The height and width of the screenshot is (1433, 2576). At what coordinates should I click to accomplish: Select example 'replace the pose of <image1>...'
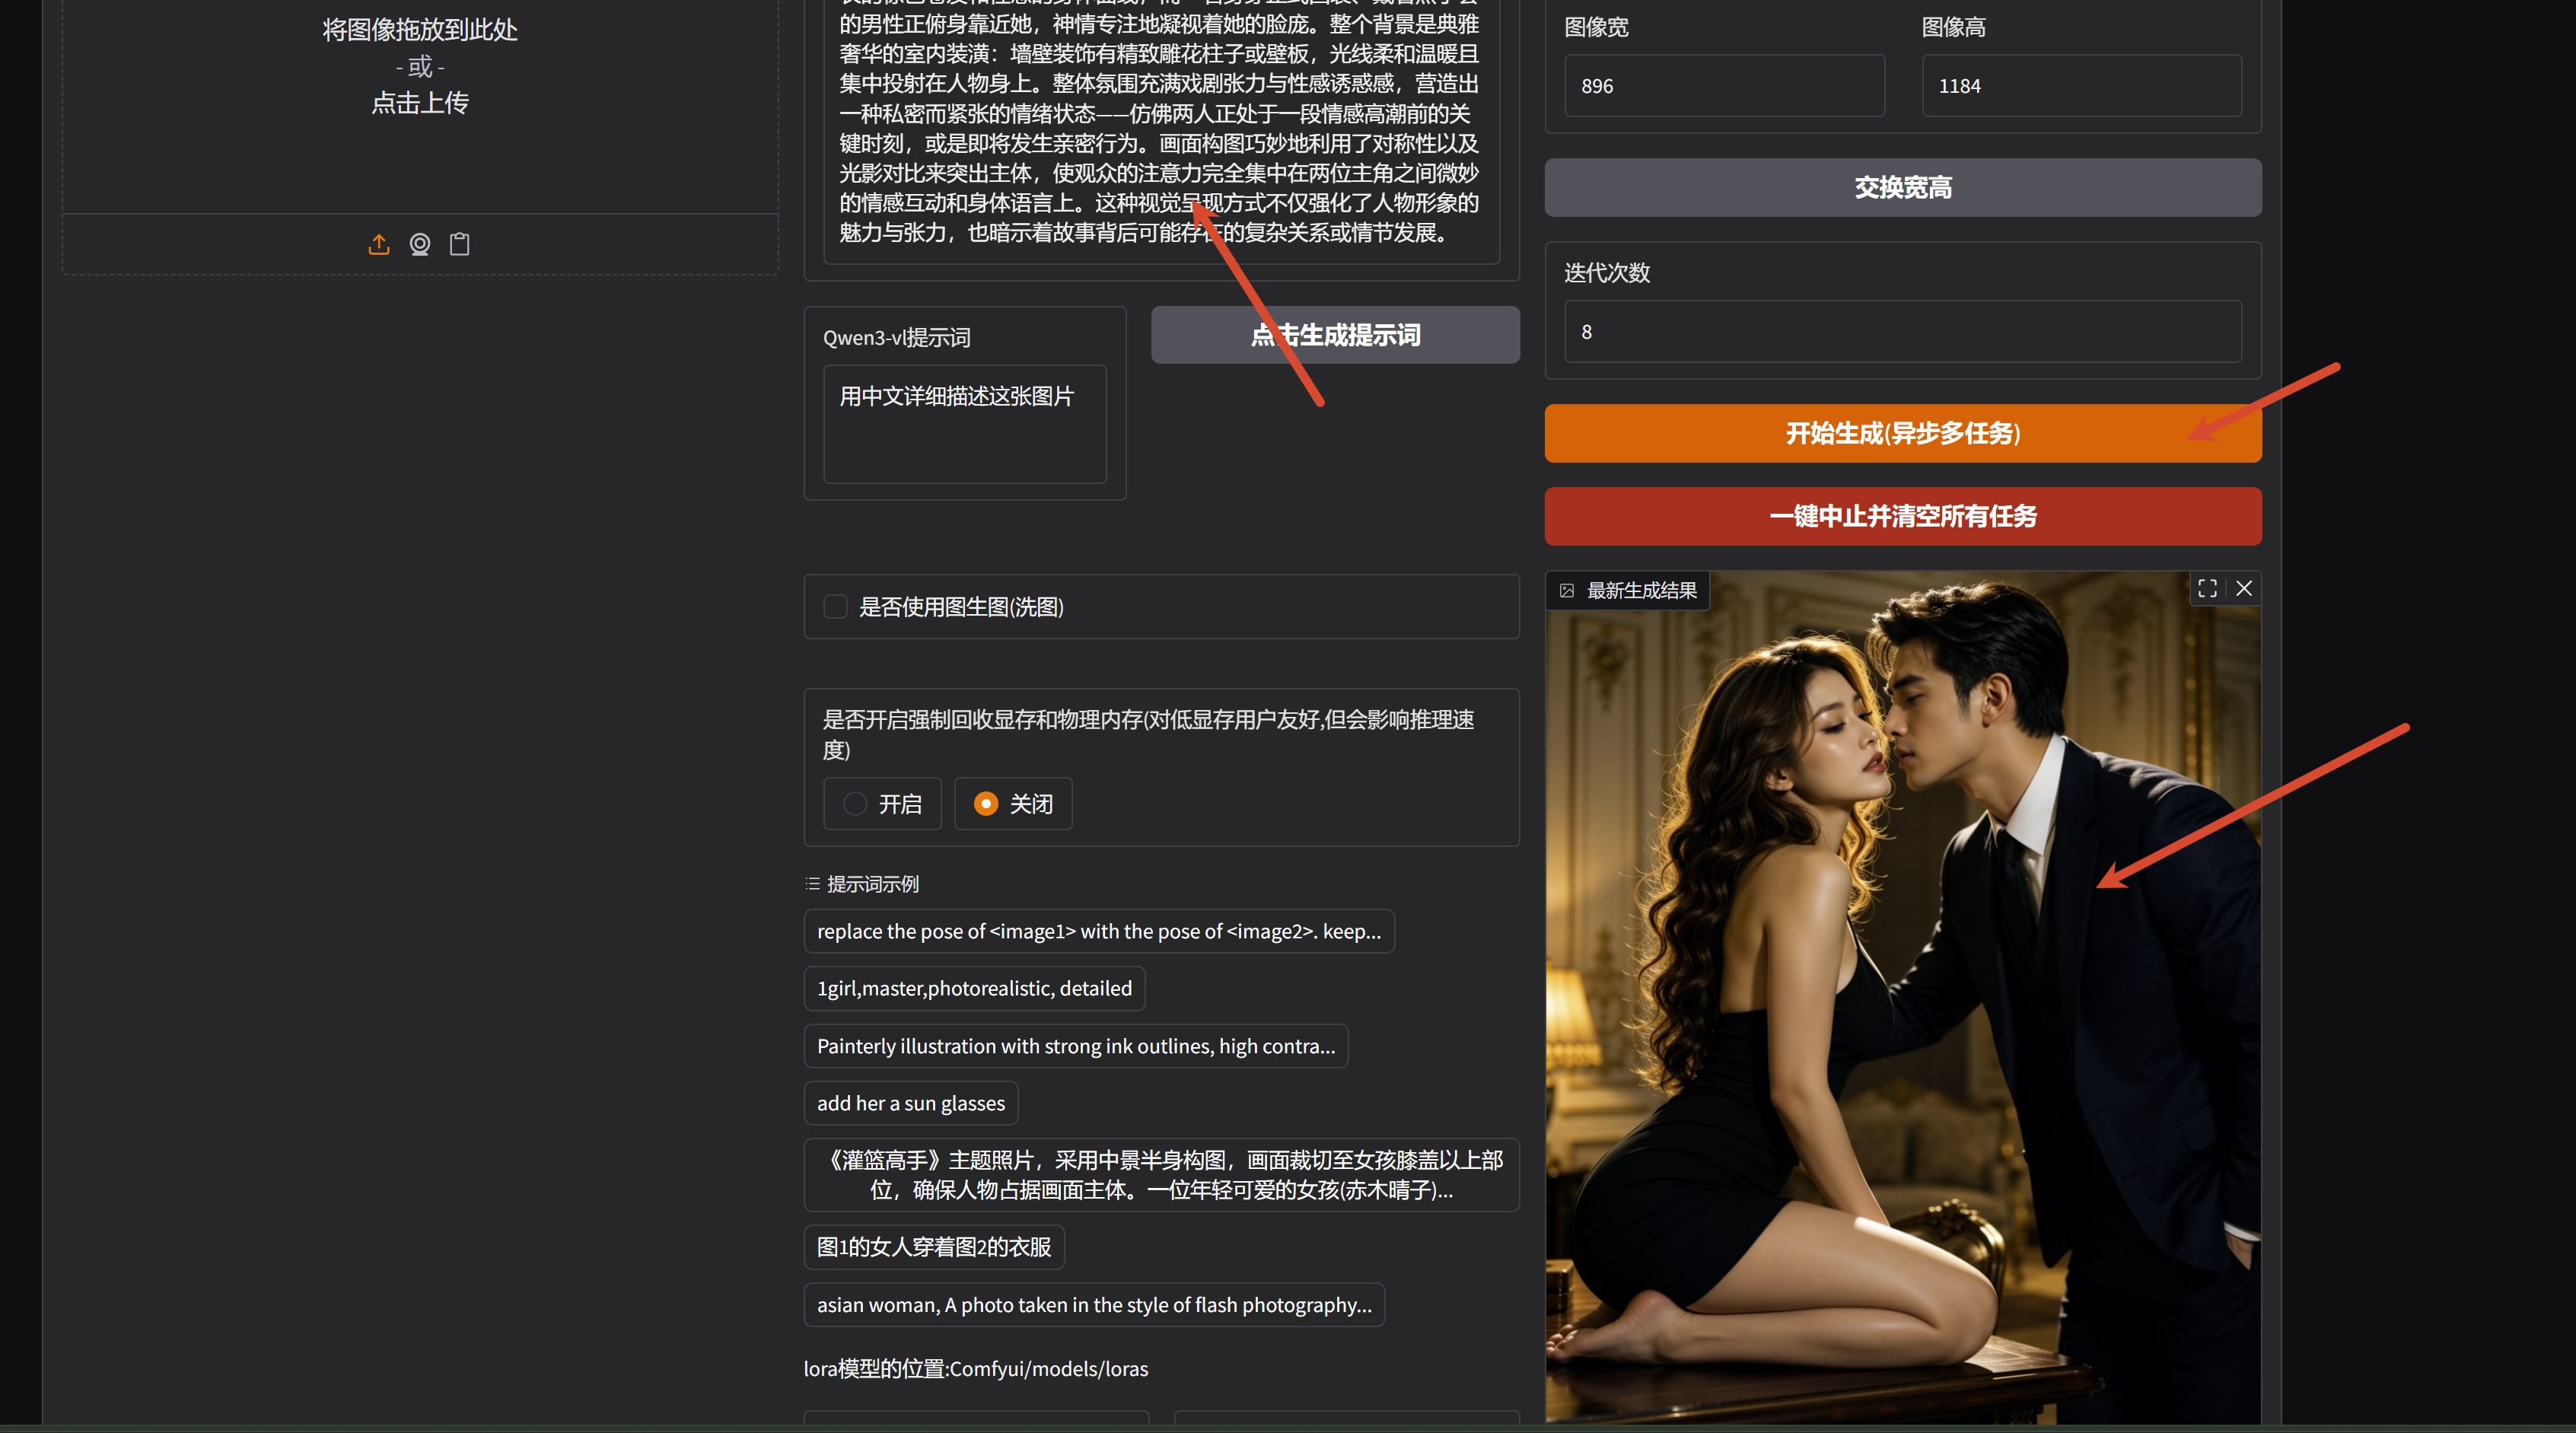1099,931
